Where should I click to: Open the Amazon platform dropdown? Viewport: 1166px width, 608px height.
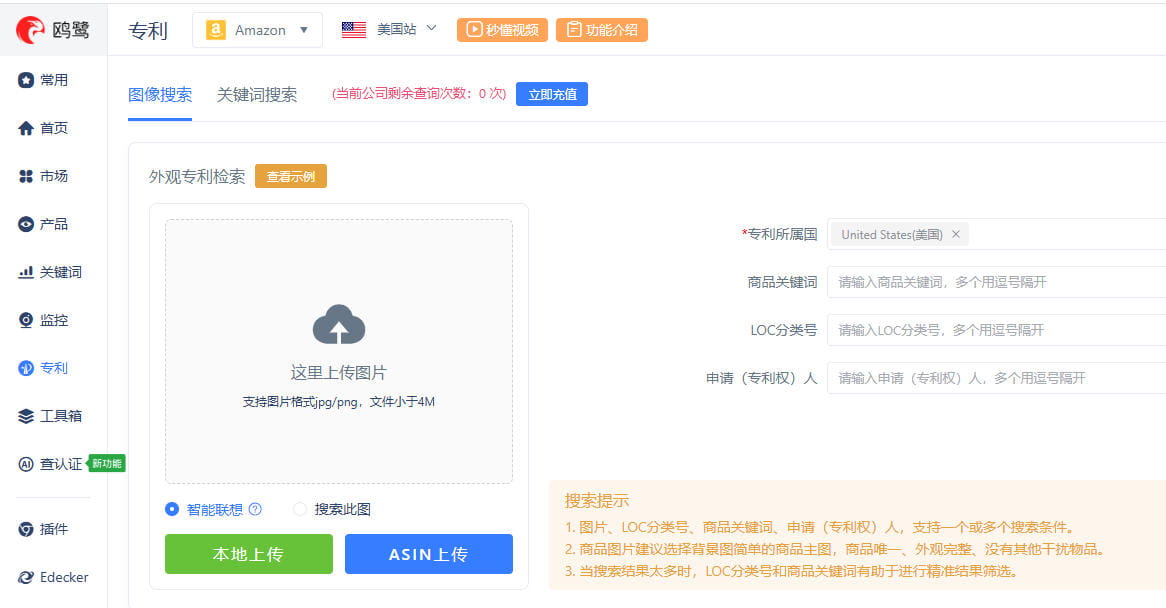point(257,30)
